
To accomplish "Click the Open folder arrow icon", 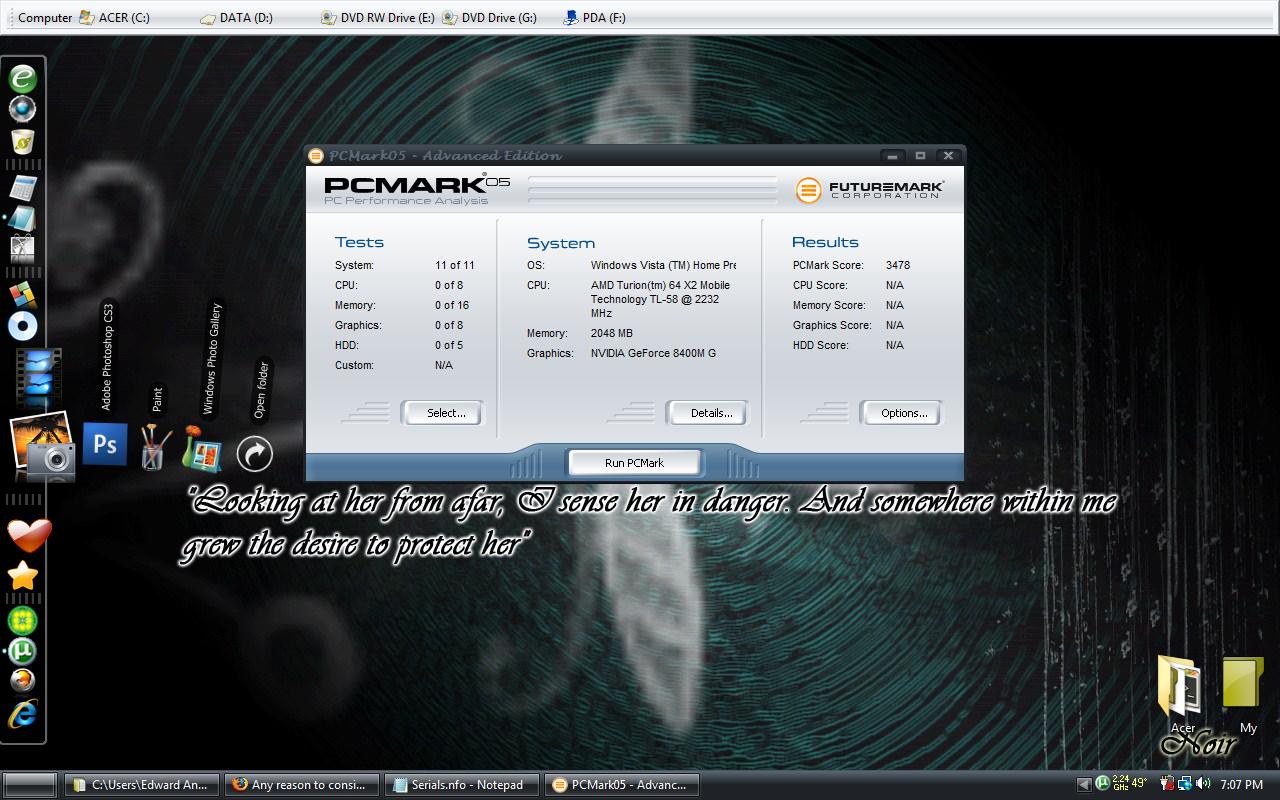I will pos(254,454).
